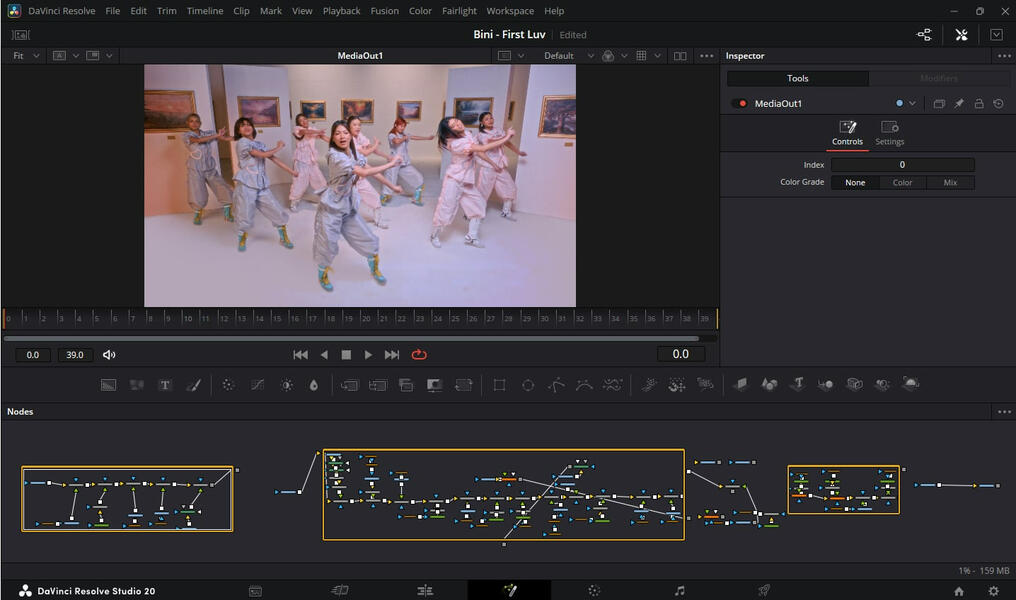Add a Rectangle mask node

(499, 384)
